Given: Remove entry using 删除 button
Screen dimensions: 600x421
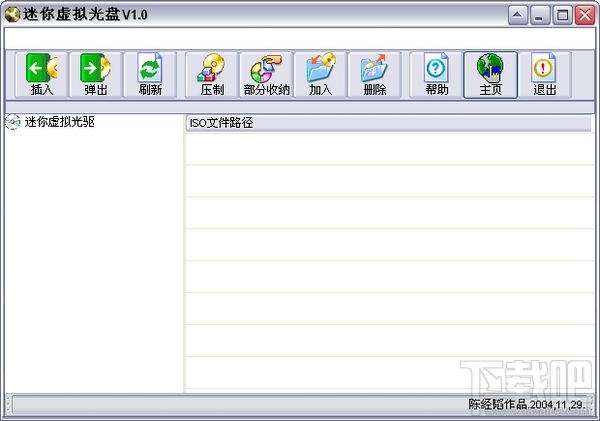Looking at the screenshot, I should [x=375, y=75].
